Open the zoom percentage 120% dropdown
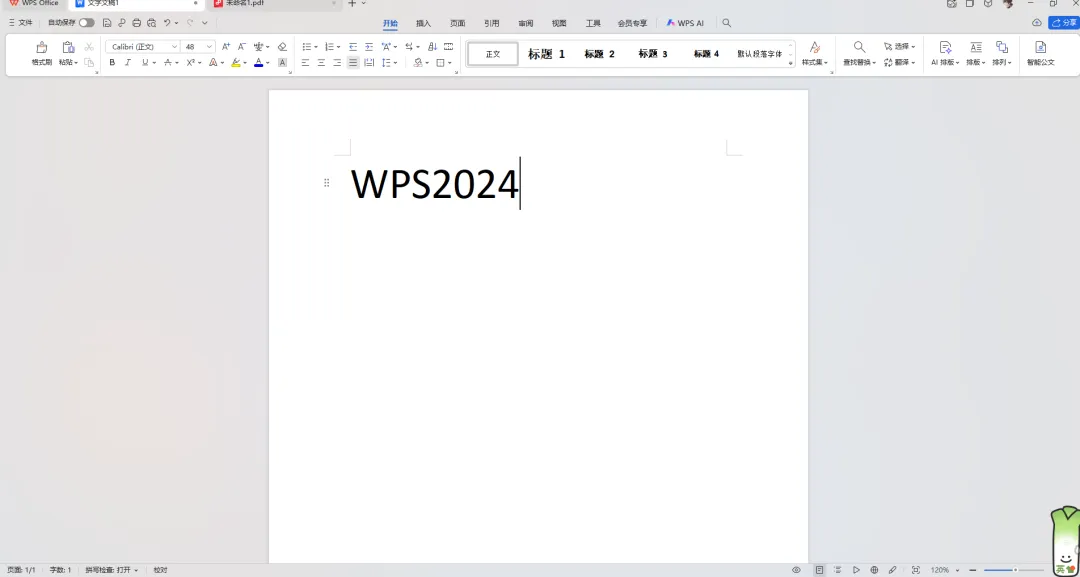 click(944, 570)
